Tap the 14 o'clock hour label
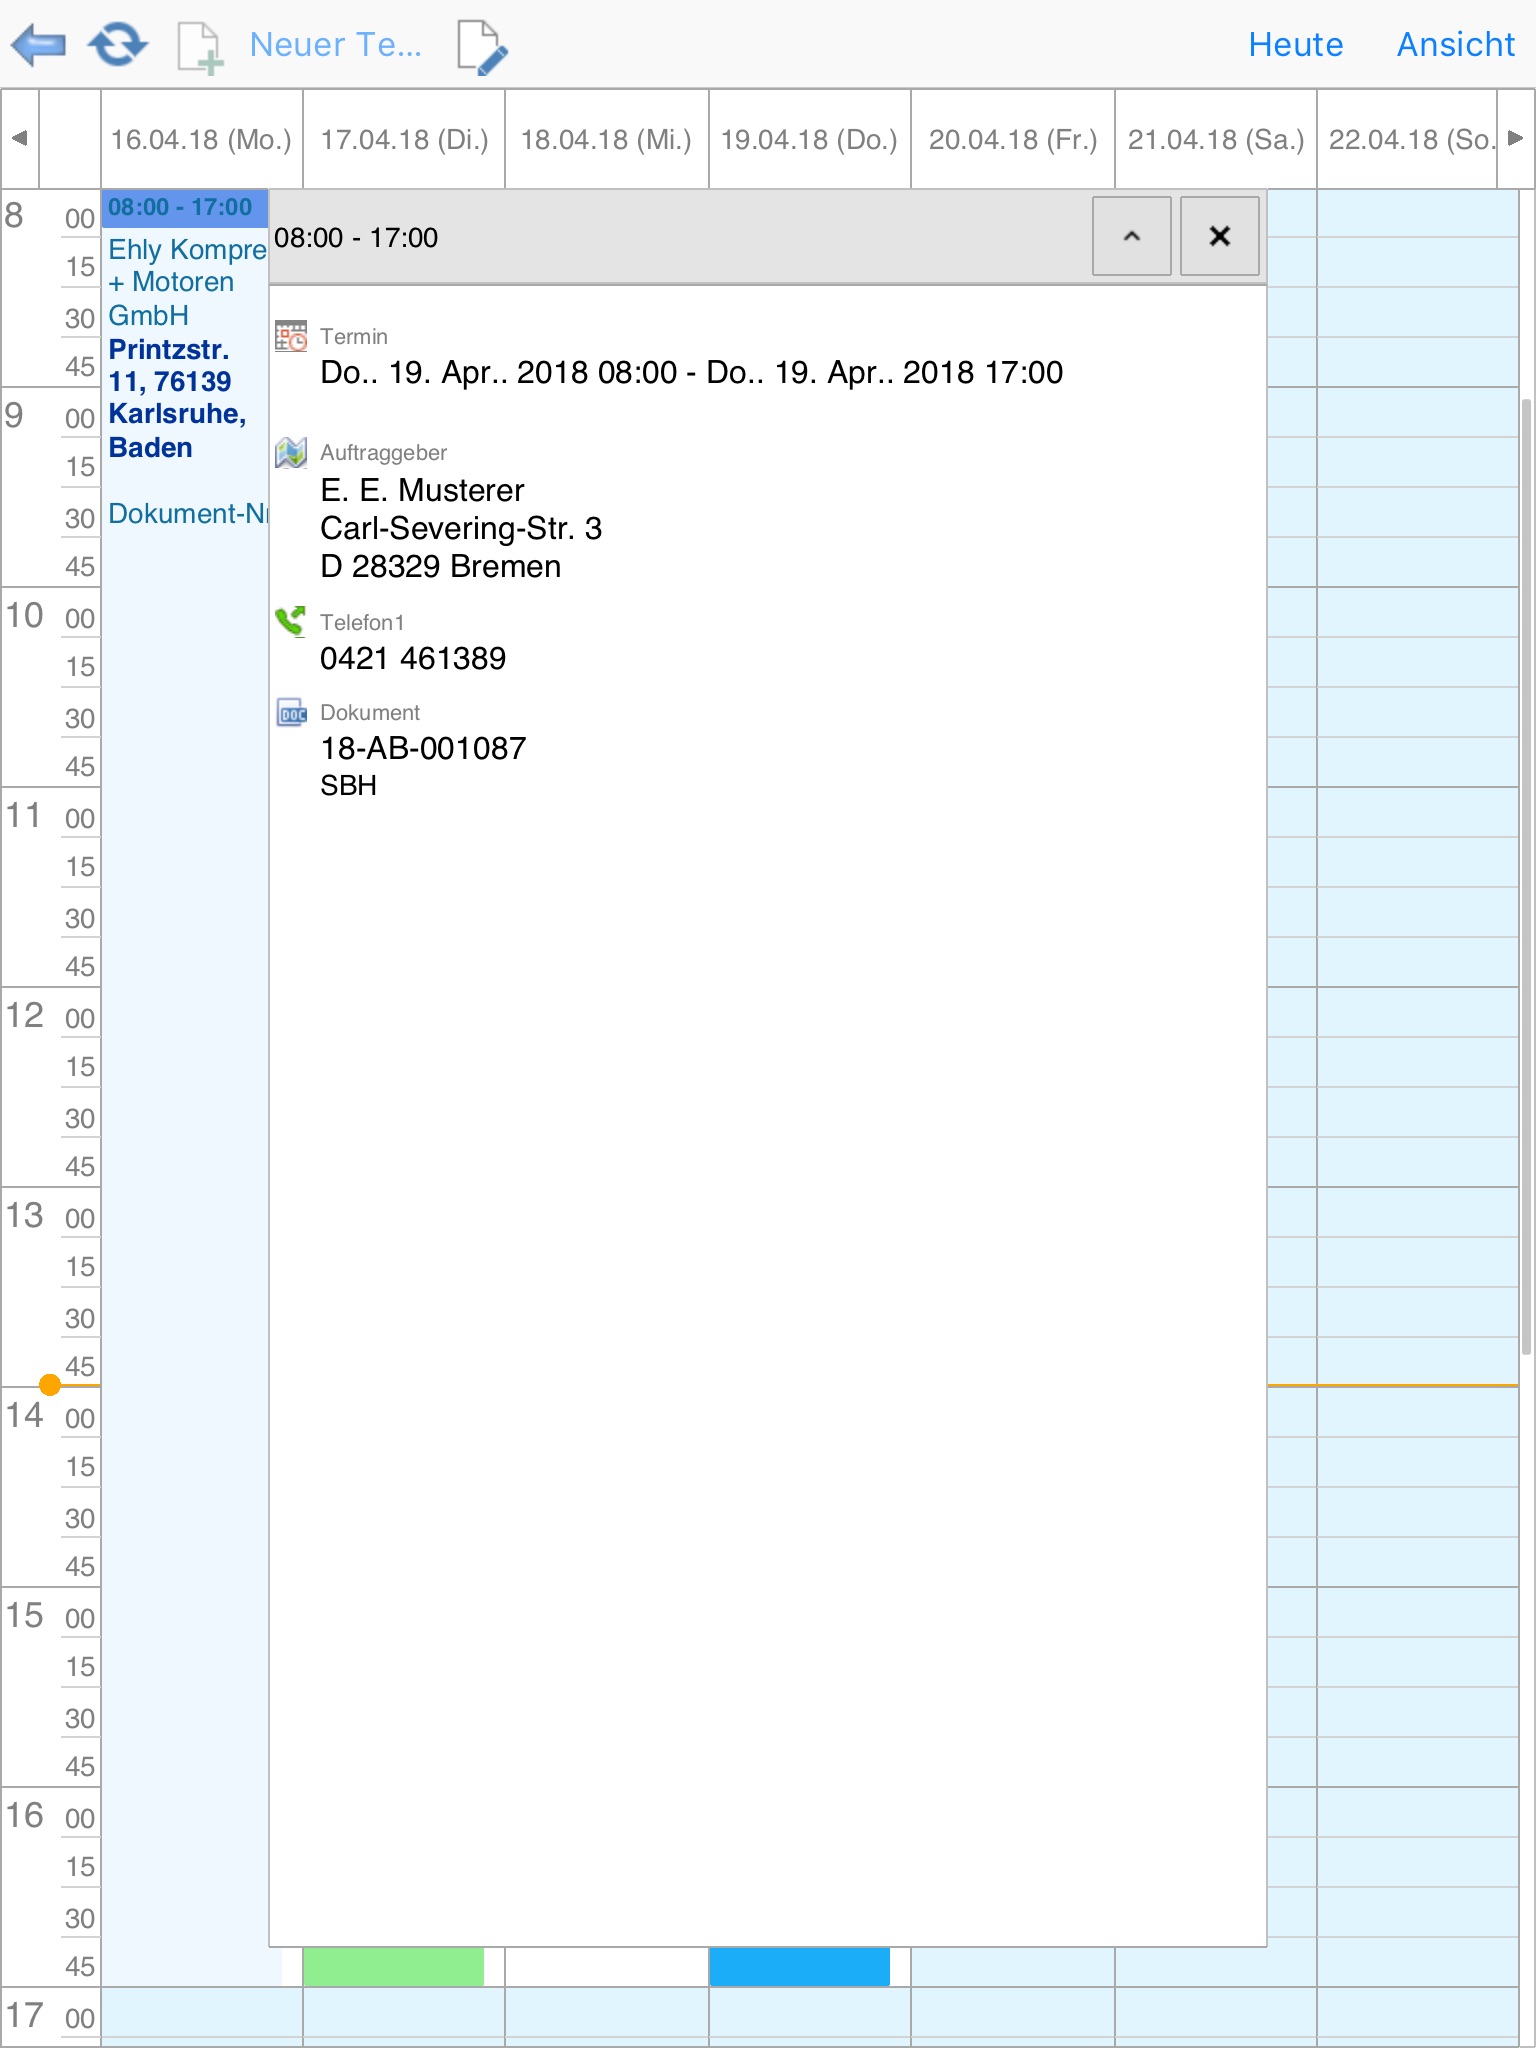This screenshot has height=2048, width=1536. tap(25, 1415)
